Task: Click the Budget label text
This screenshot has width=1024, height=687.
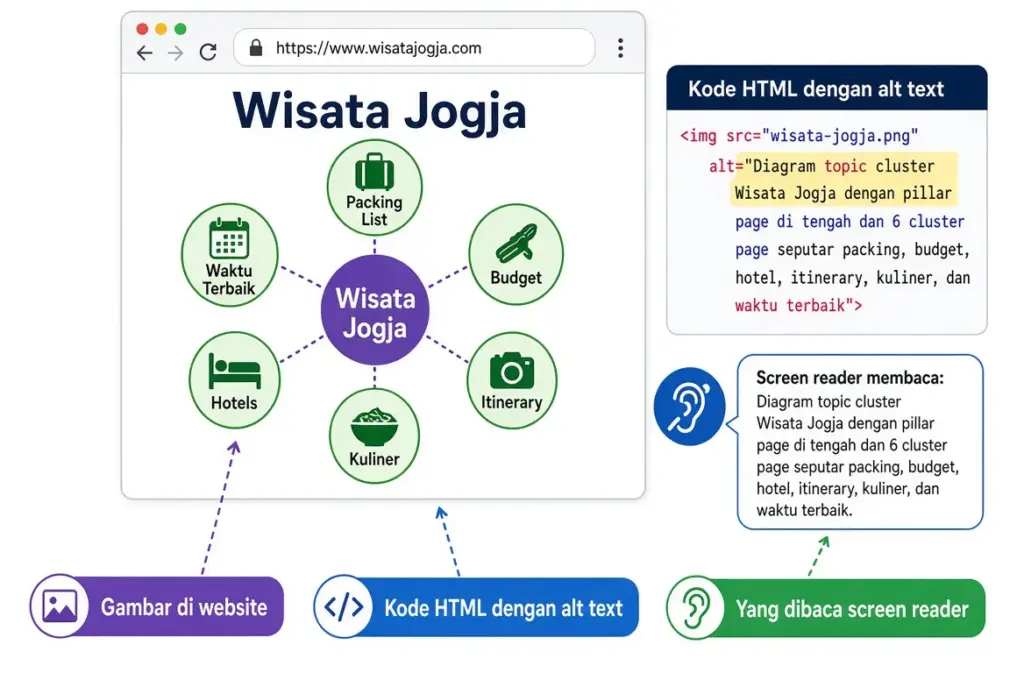Action: pos(516,278)
